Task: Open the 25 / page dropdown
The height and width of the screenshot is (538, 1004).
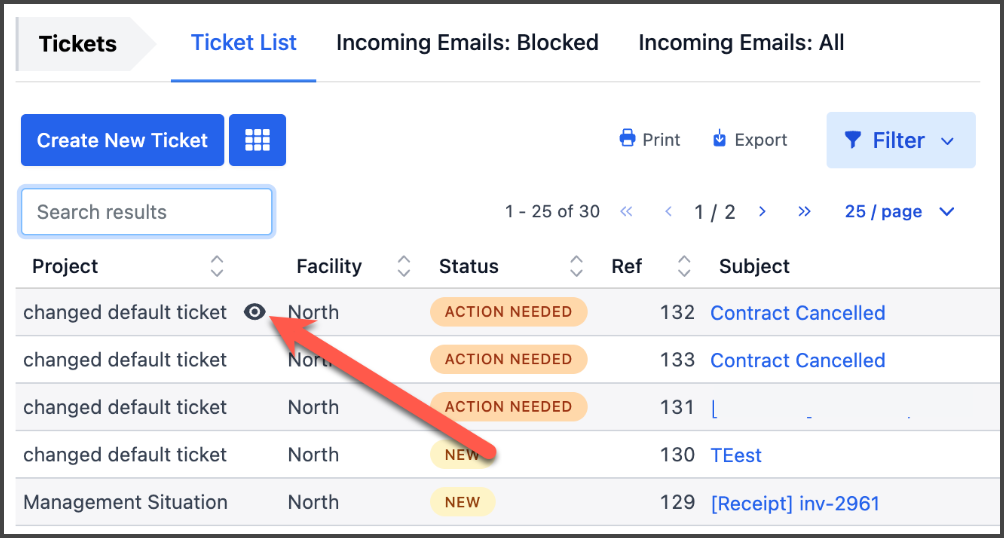Action: tap(900, 211)
